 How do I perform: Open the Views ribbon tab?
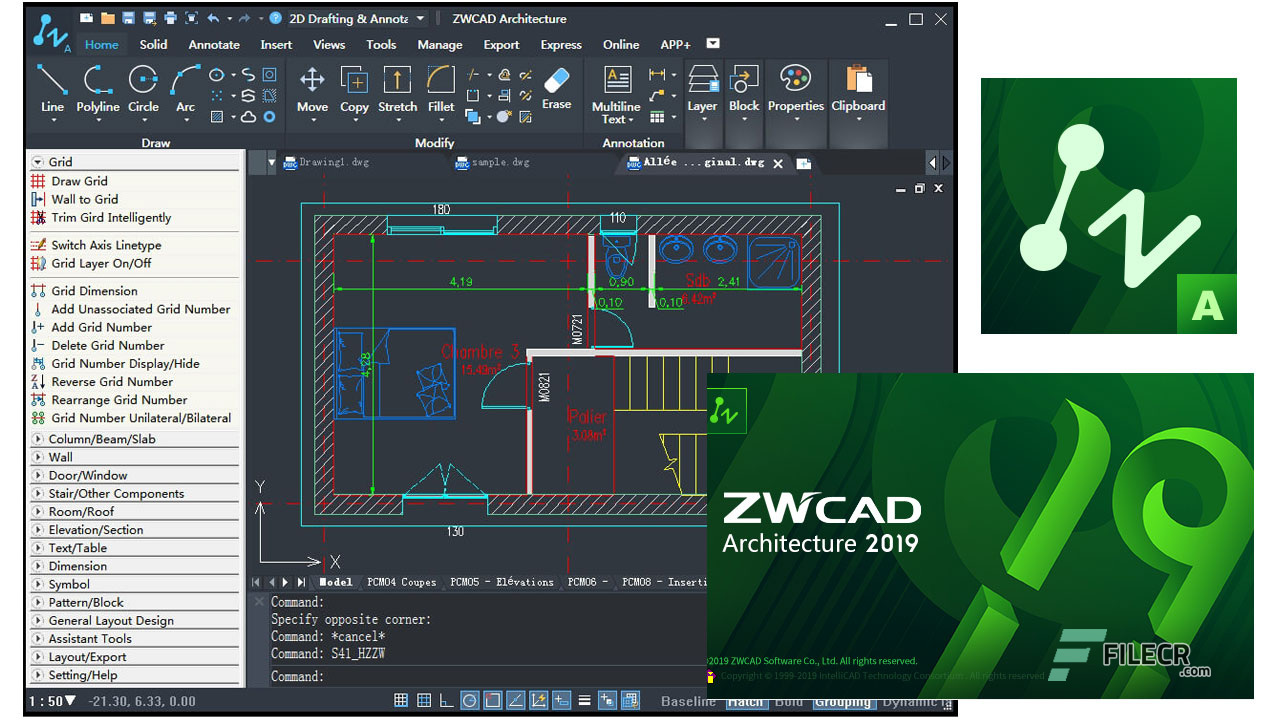pyautogui.click(x=329, y=44)
